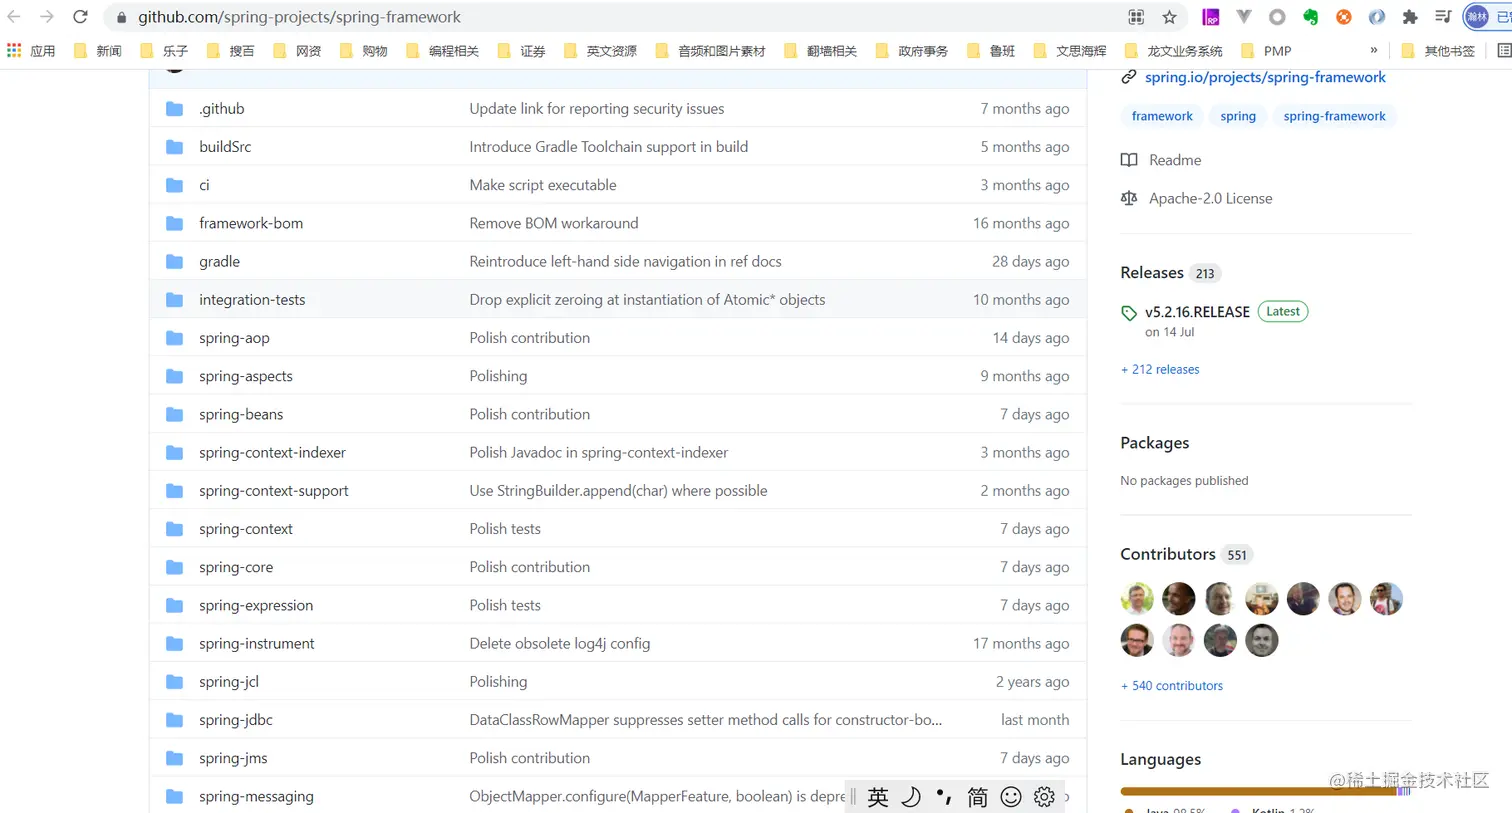The image size is (1512, 813).
Task: Click the IME emoji smiley icon
Action: click(1011, 797)
